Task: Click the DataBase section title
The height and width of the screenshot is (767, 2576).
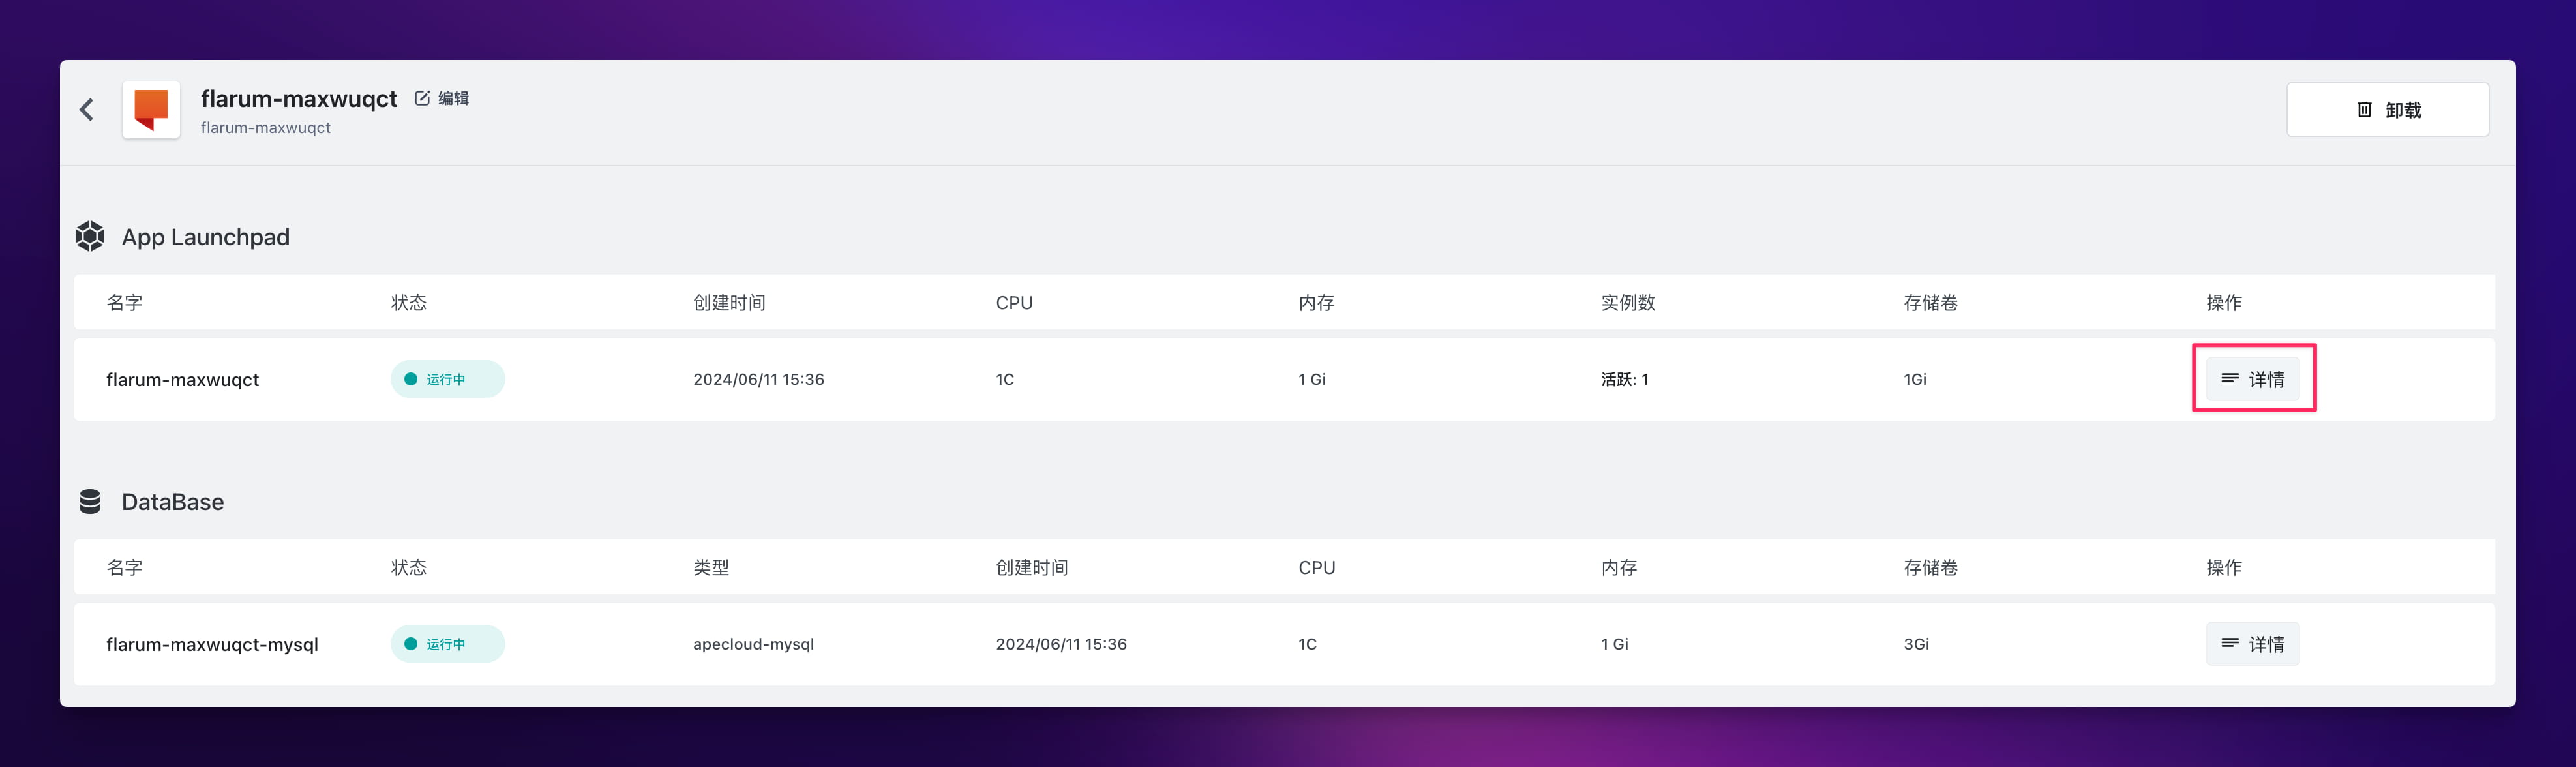Action: coord(172,502)
